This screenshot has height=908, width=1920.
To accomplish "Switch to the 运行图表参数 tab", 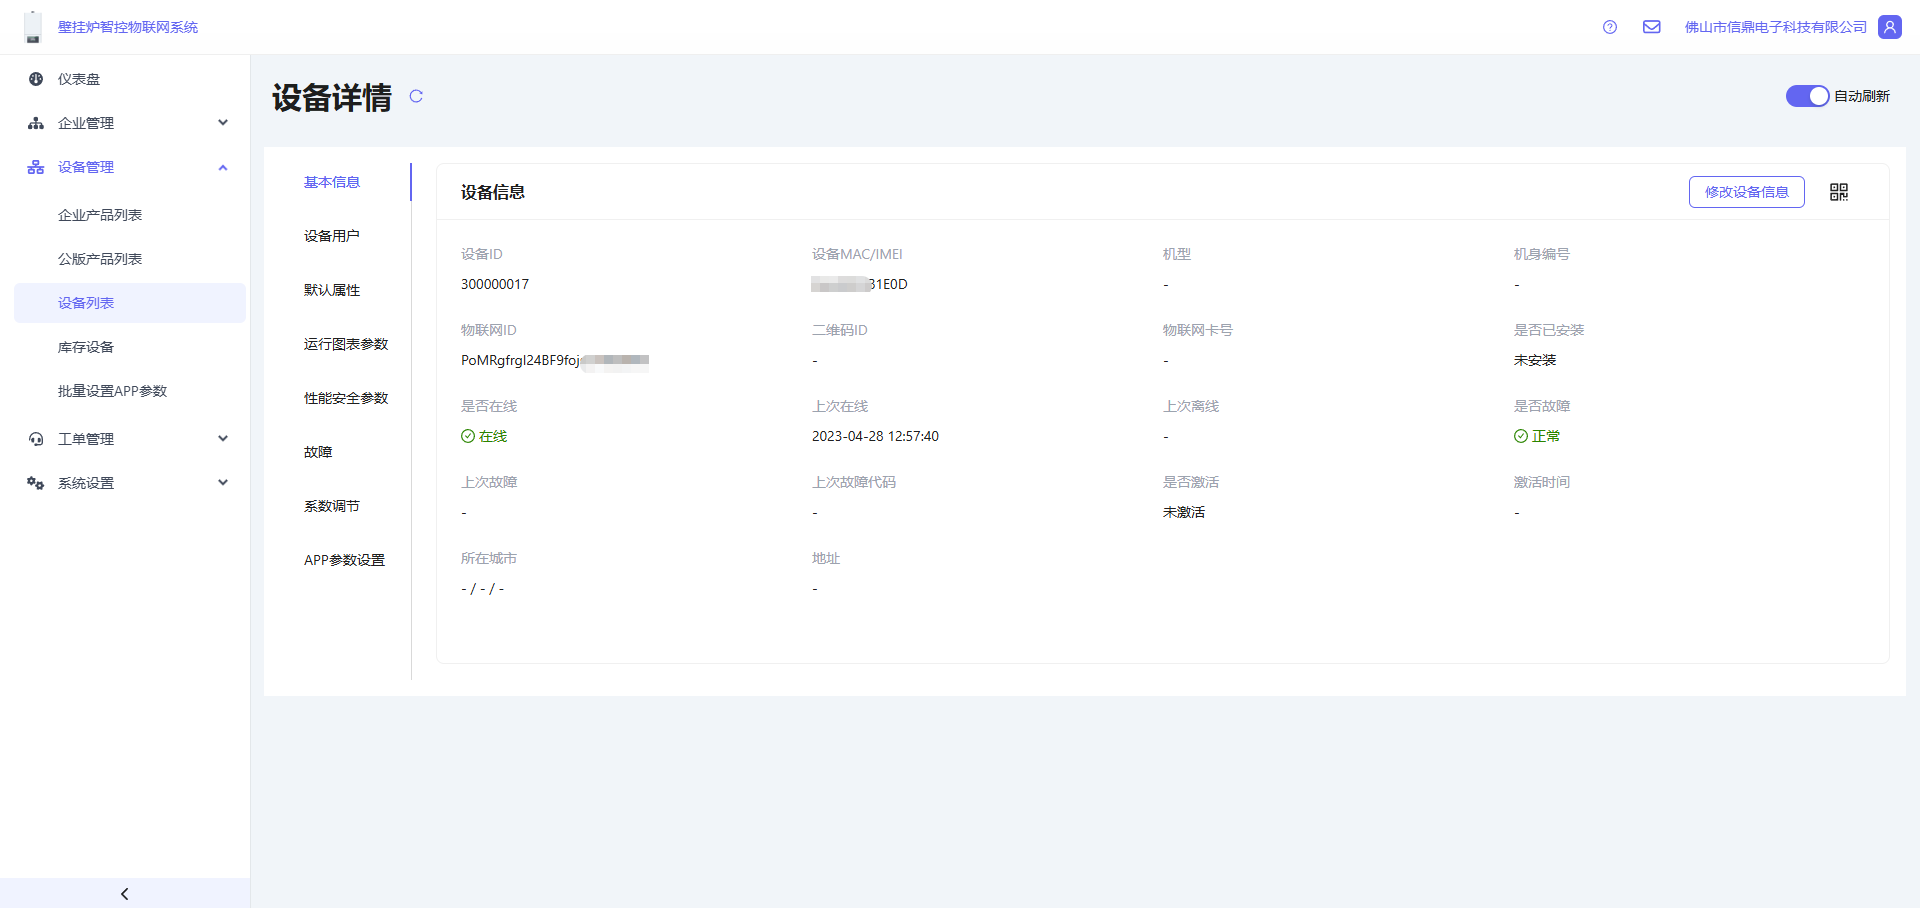I will click(346, 344).
